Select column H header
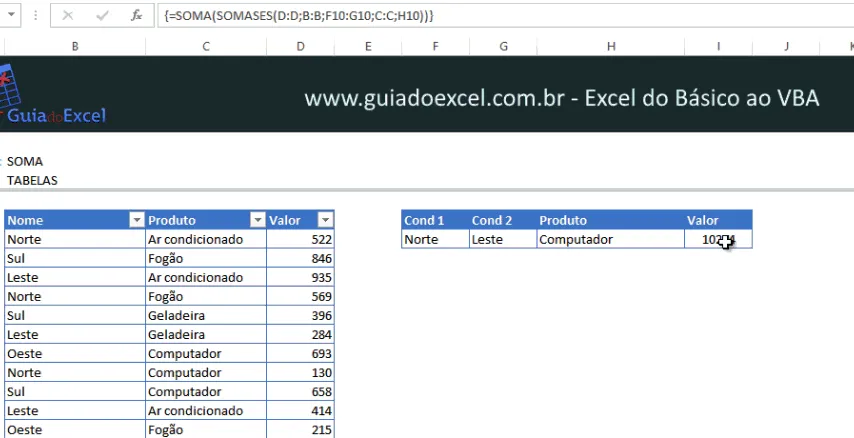The width and height of the screenshot is (854, 438). 611,47
